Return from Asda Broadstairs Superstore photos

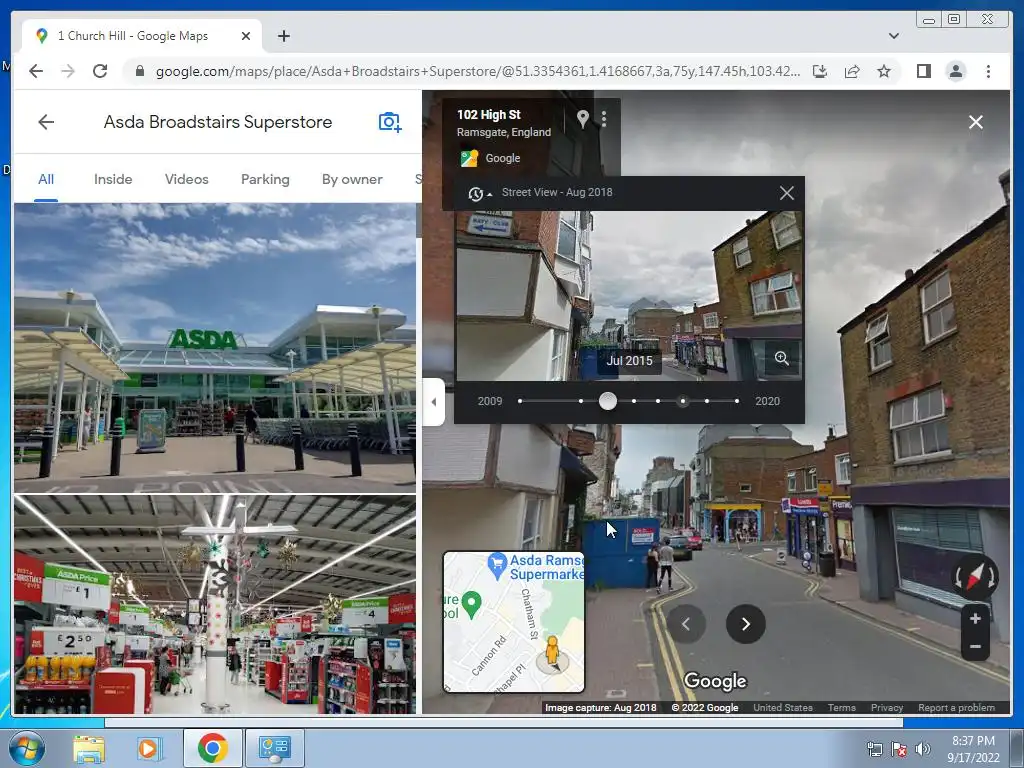46,122
